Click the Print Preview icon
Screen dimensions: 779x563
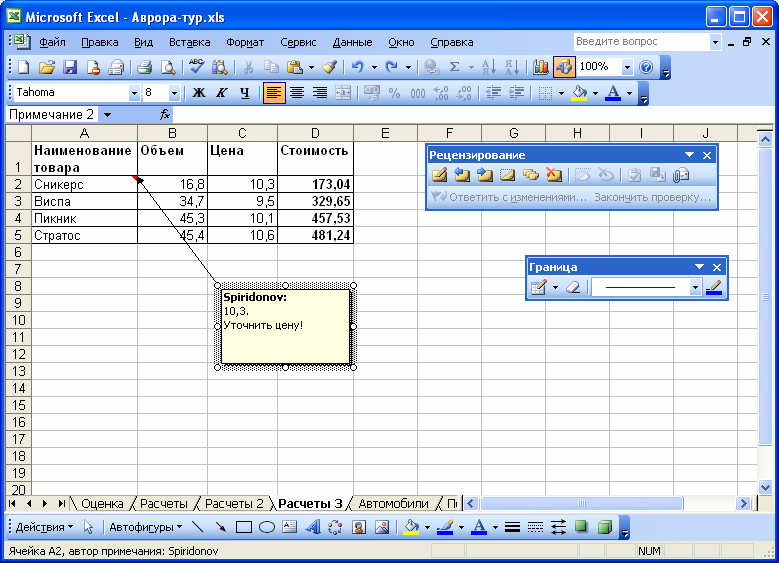point(168,67)
